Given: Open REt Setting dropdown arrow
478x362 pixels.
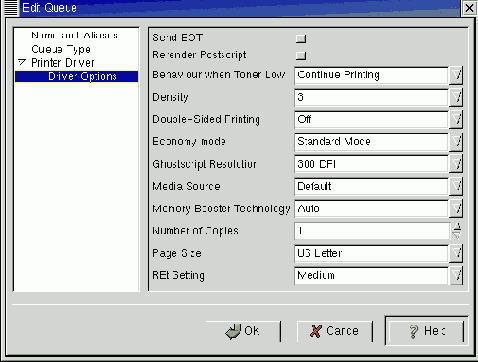Looking at the screenshot, I should [x=456, y=276].
